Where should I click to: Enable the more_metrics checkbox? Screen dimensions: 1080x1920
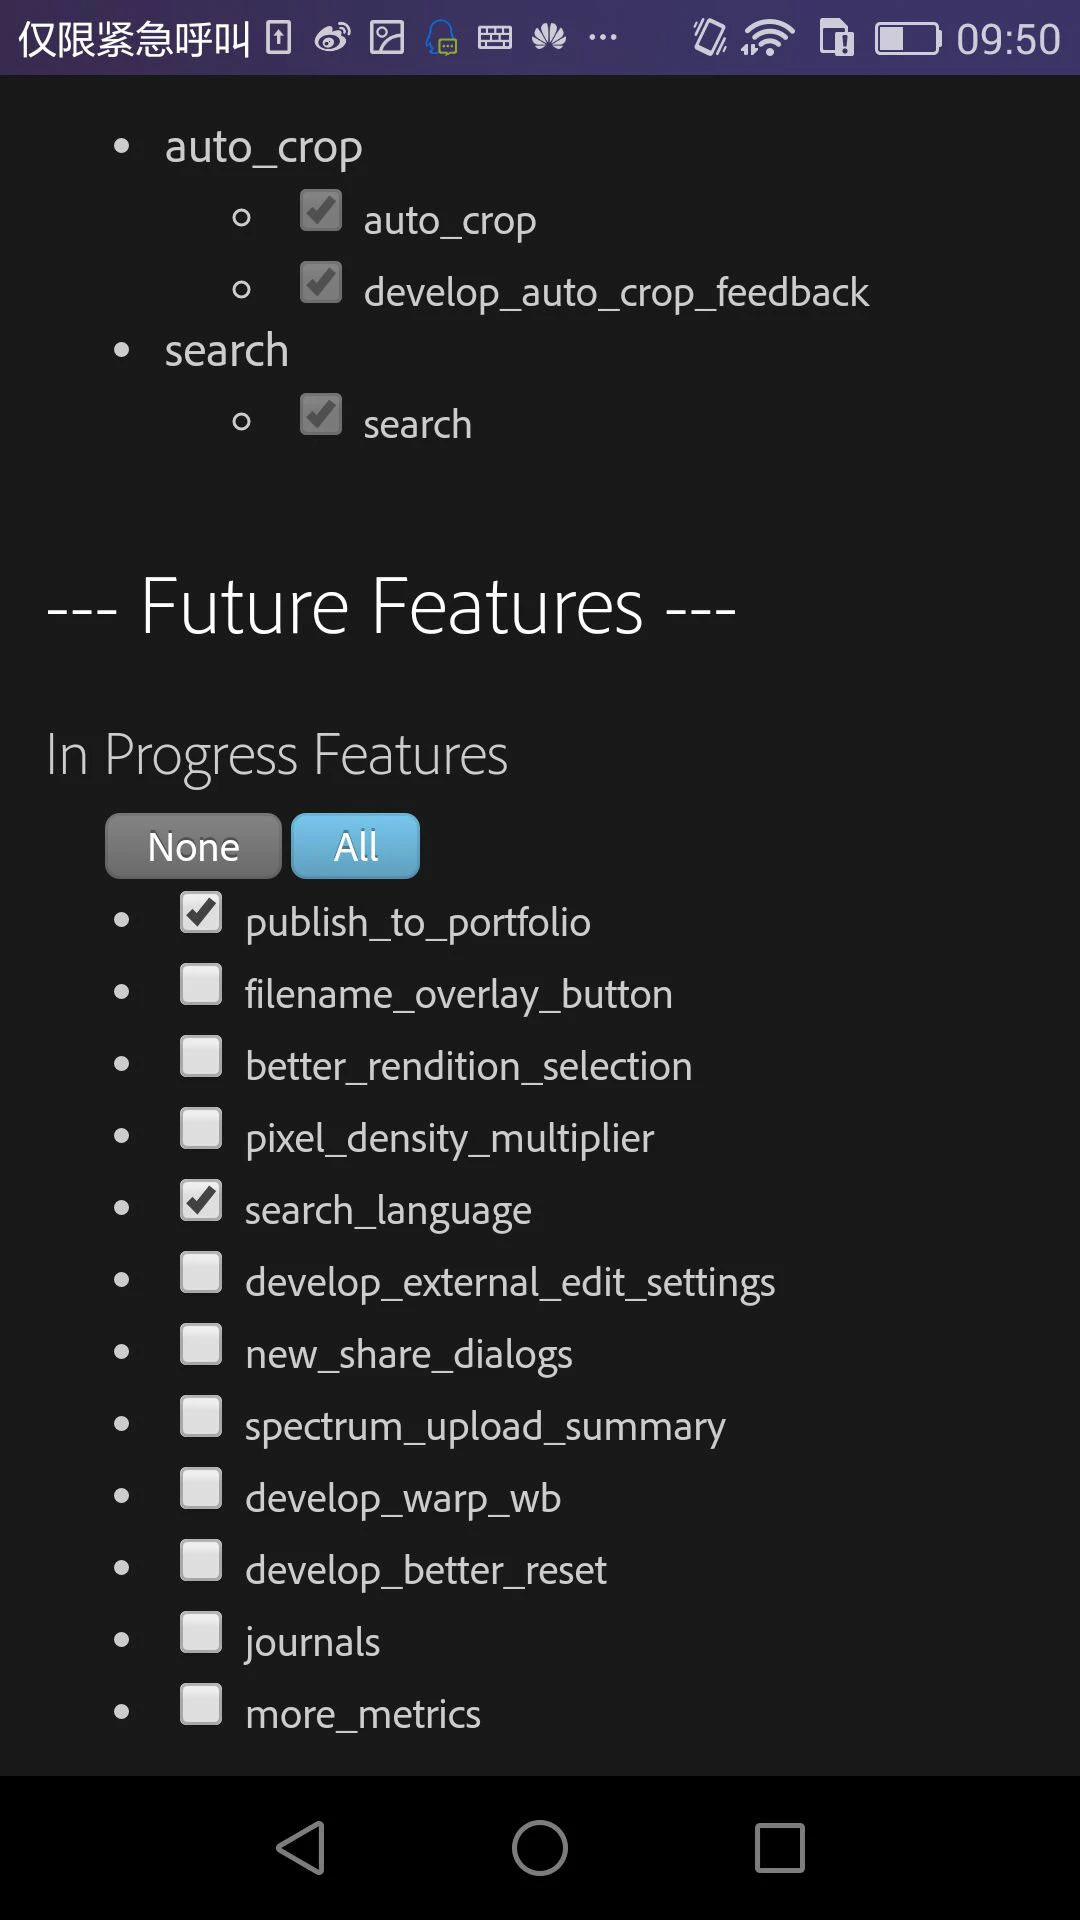pos(201,1704)
